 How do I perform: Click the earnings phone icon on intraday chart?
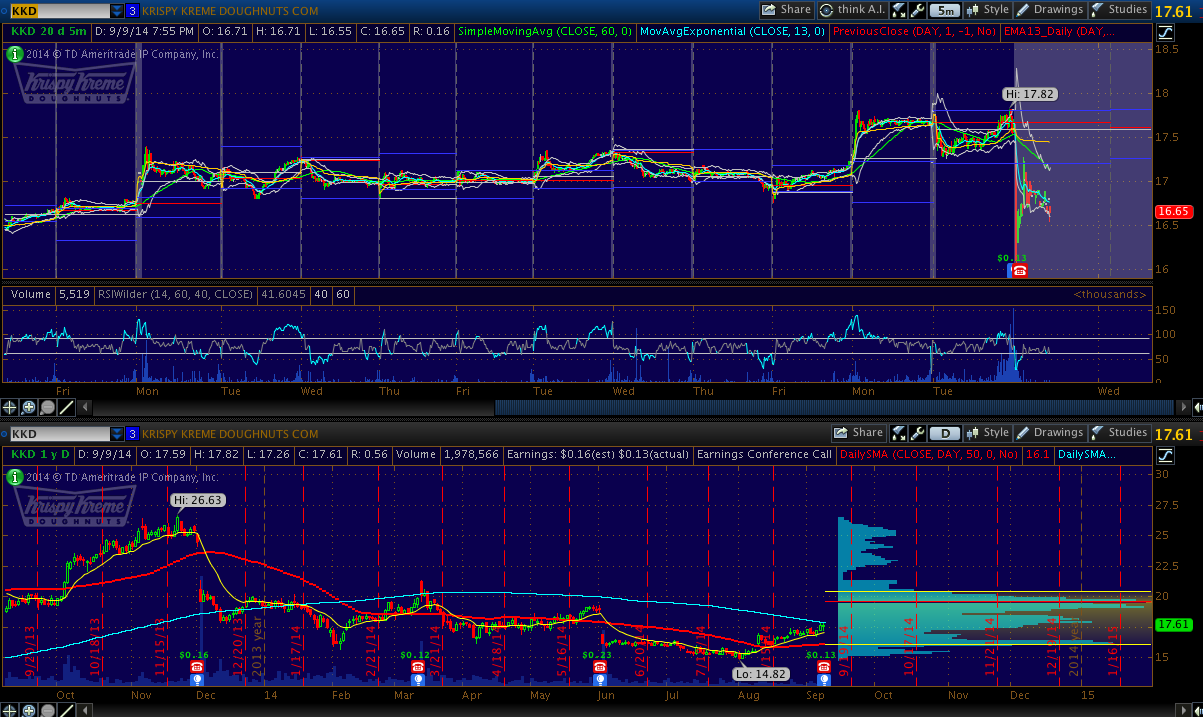[1019, 270]
